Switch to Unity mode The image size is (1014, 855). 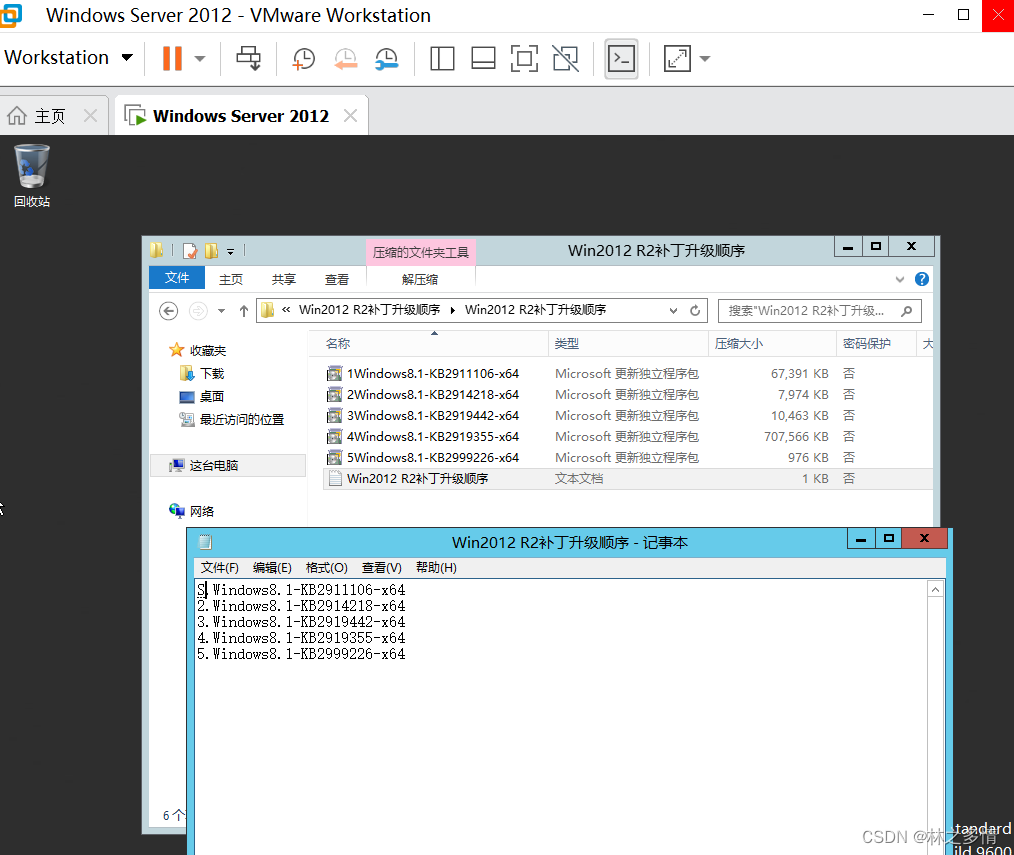click(566, 58)
